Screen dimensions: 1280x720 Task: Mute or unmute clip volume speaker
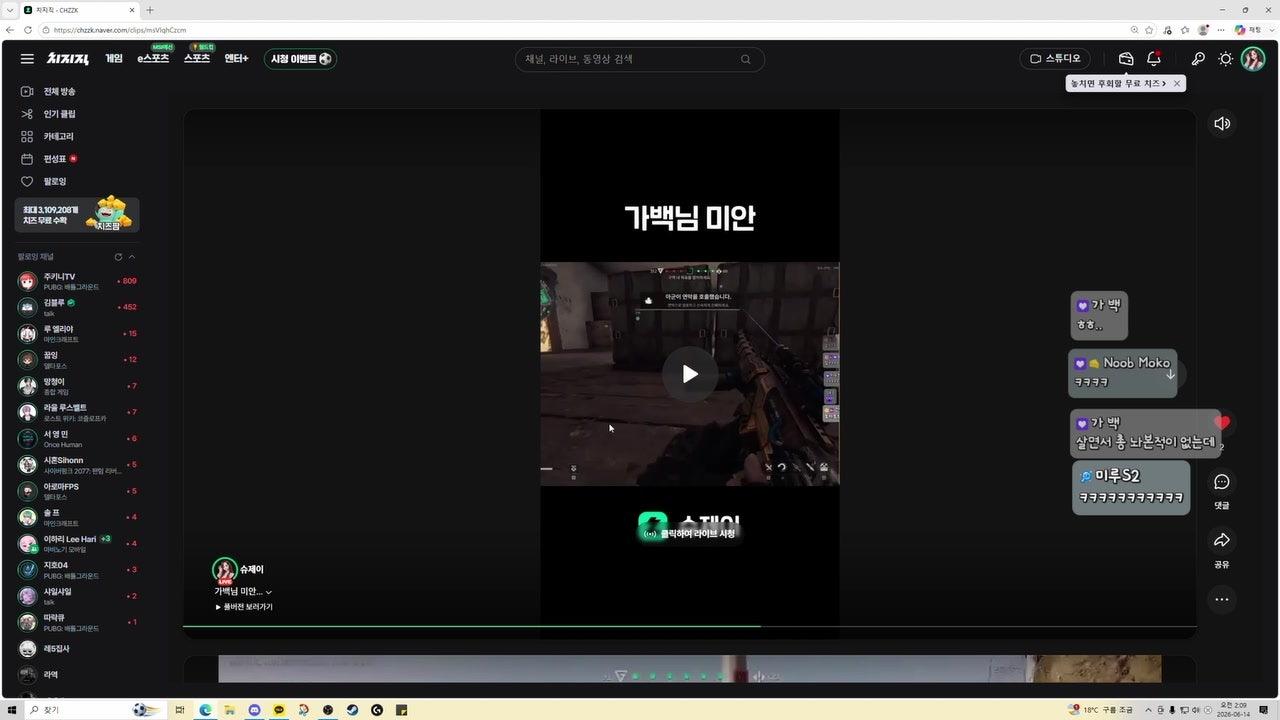point(1222,124)
